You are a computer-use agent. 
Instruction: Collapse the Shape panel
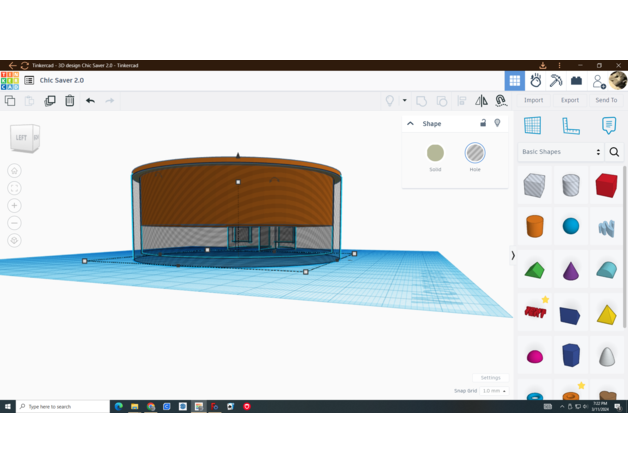tap(410, 124)
